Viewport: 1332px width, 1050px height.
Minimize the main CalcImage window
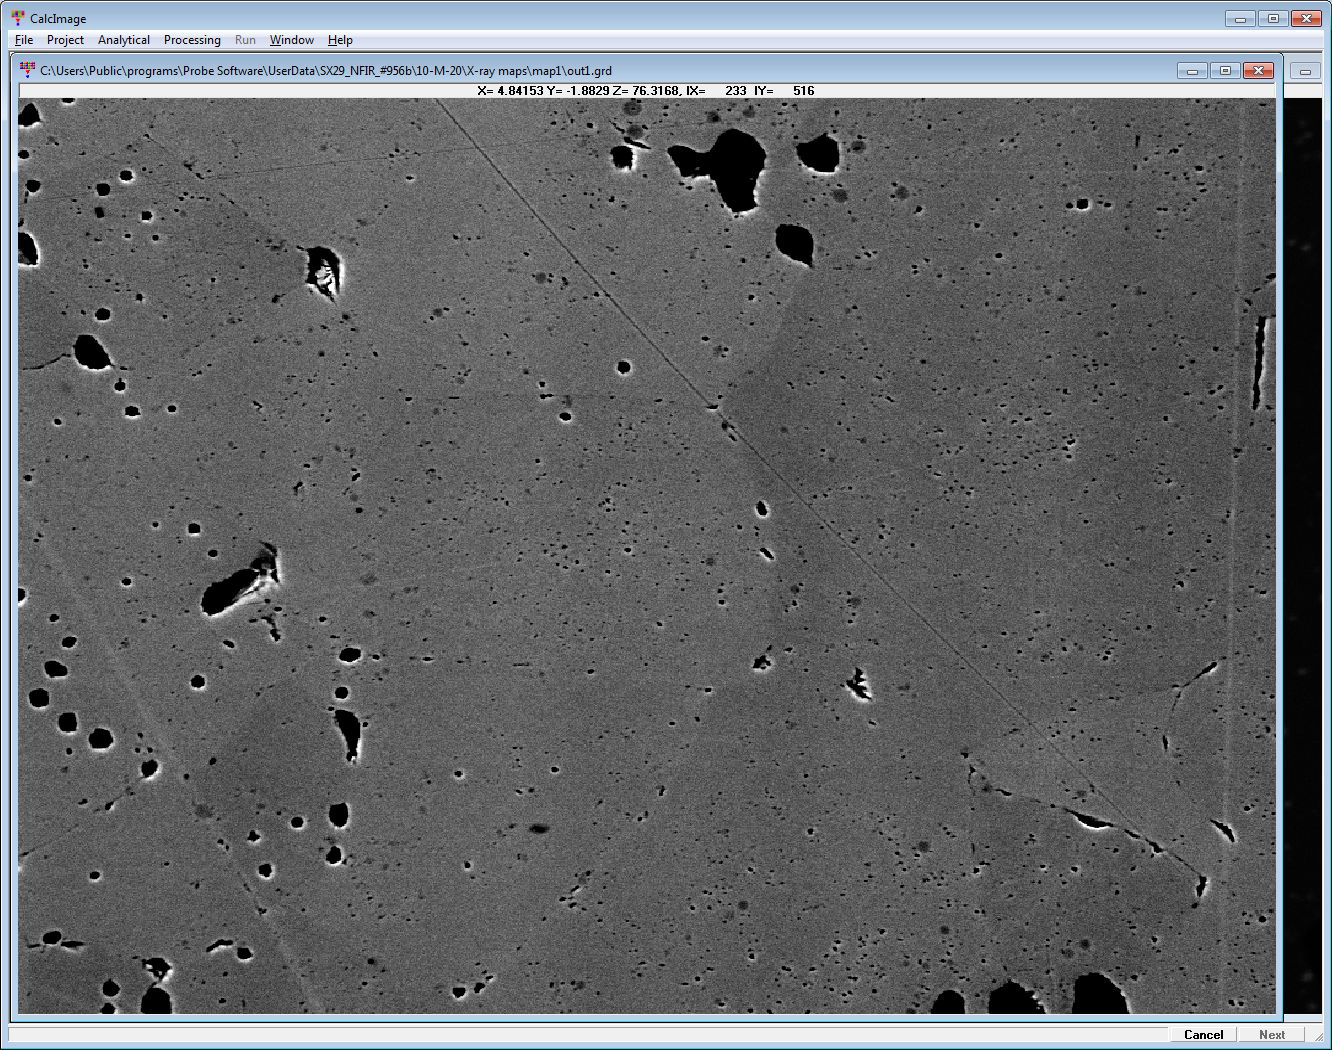[x=1240, y=19]
